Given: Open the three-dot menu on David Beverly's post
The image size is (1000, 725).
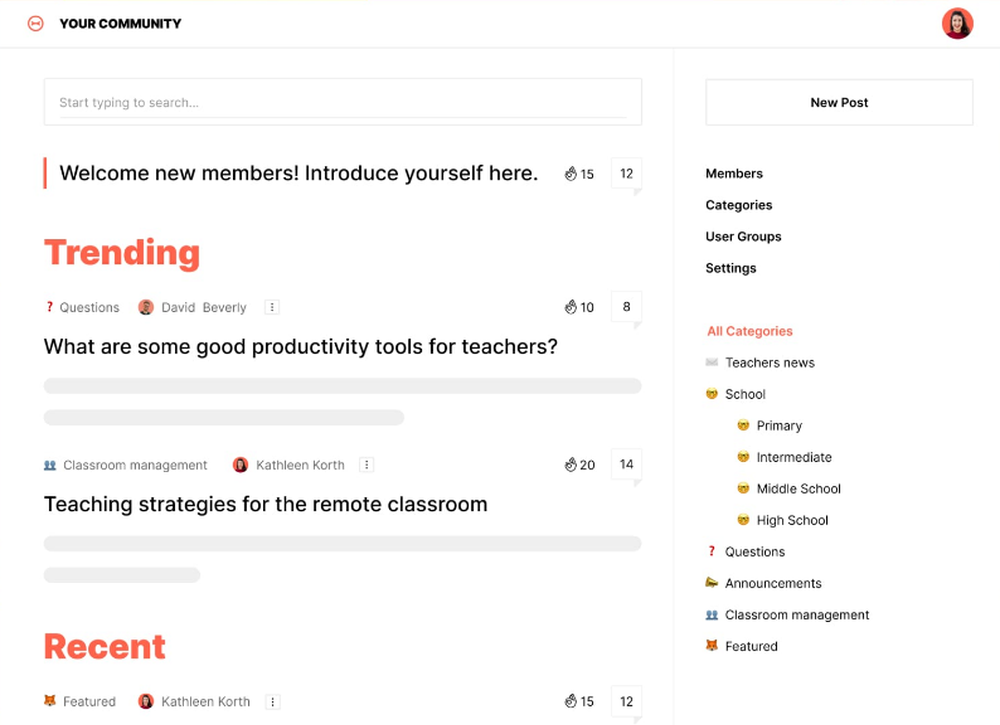Looking at the screenshot, I should click(x=272, y=307).
